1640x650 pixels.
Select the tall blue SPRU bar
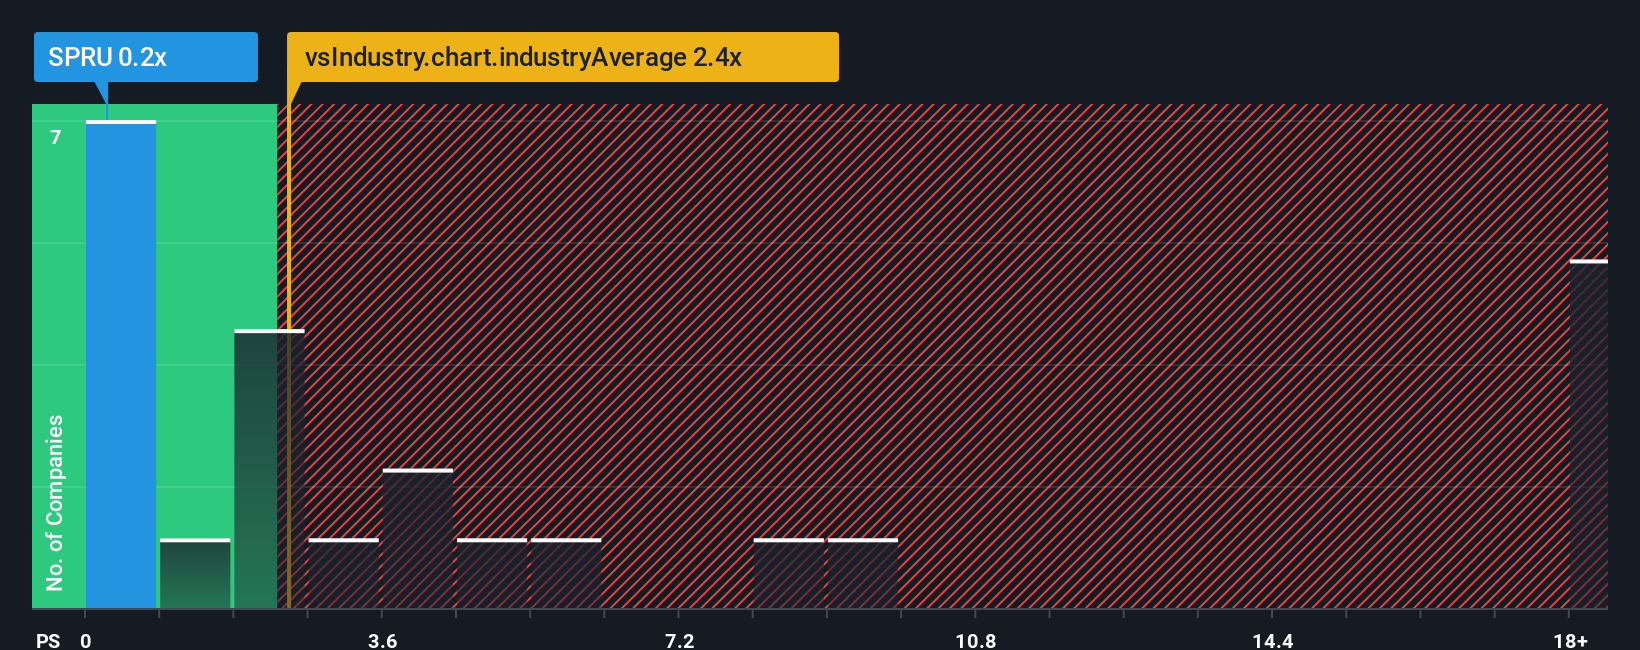121,364
